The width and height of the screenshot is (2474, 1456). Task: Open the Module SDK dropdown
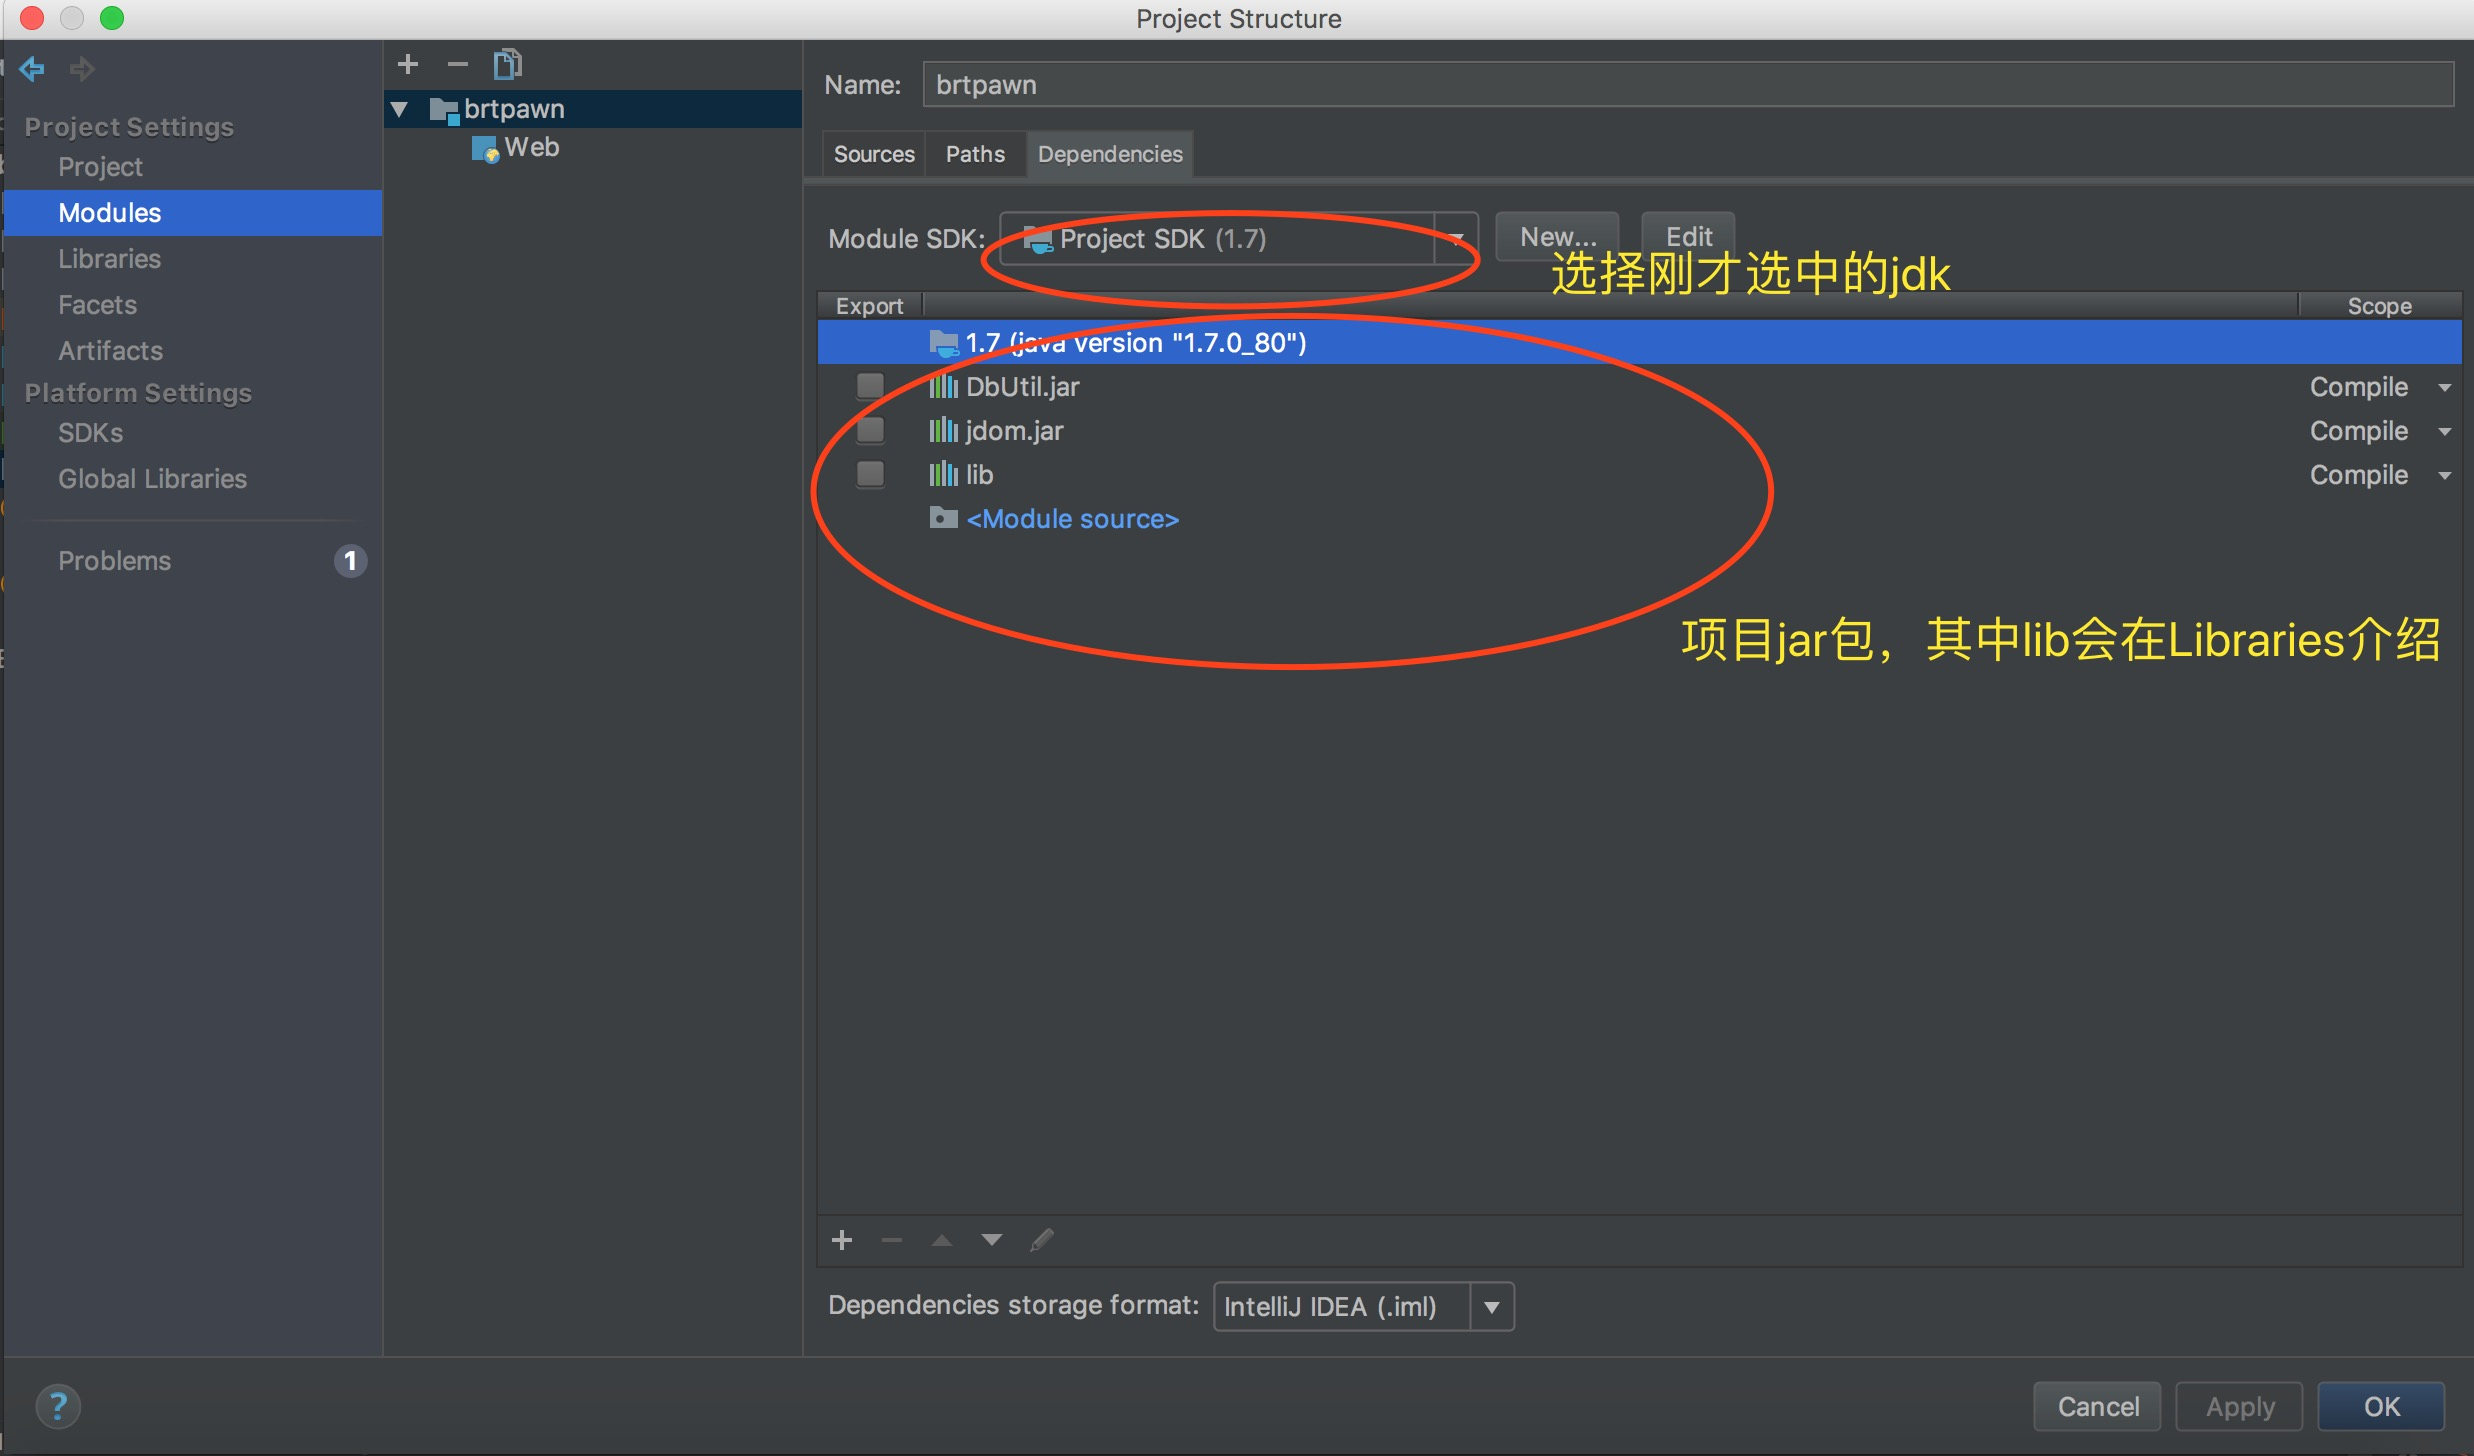pyautogui.click(x=1456, y=239)
